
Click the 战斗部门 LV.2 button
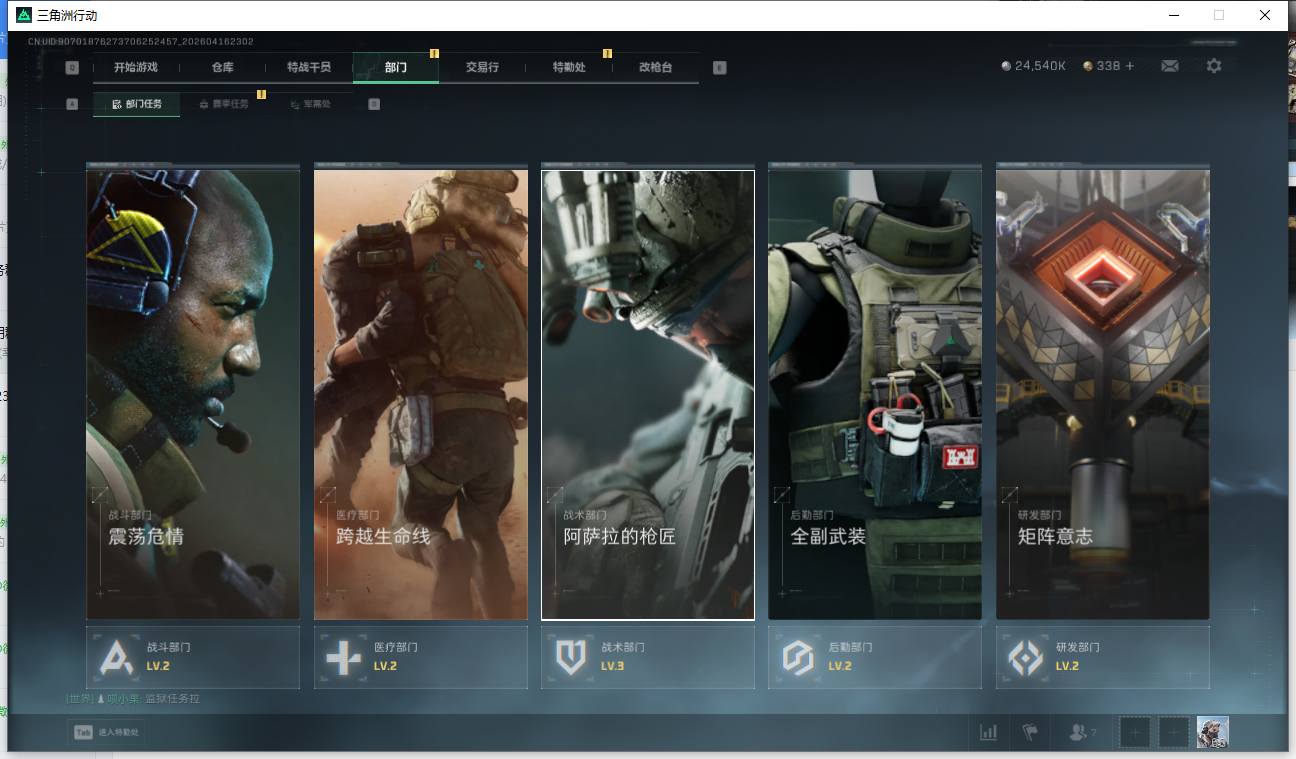click(193, 657)
